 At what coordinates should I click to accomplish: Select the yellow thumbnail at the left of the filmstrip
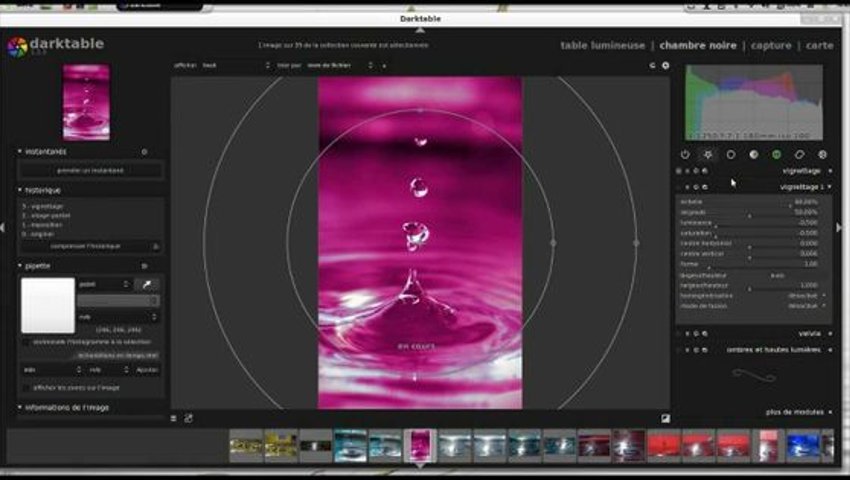246,446
